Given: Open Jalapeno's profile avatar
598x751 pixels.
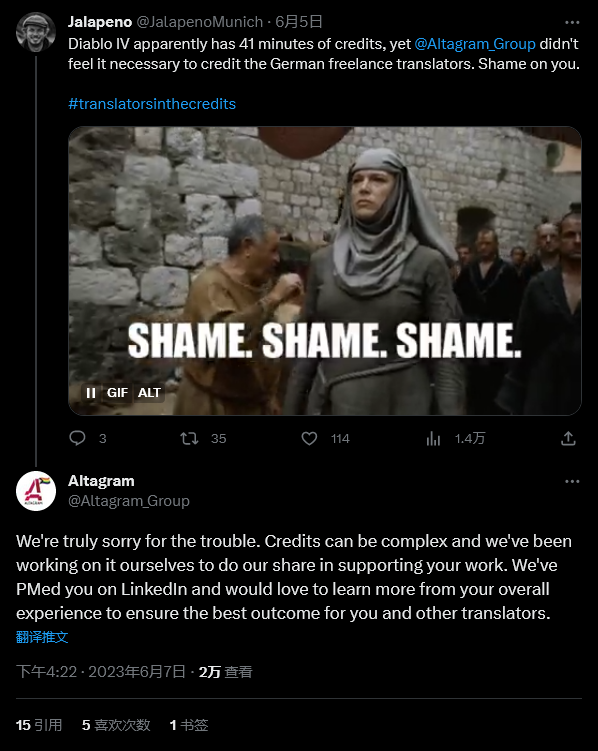Looking at the screenshot, I should pos(36,32).
